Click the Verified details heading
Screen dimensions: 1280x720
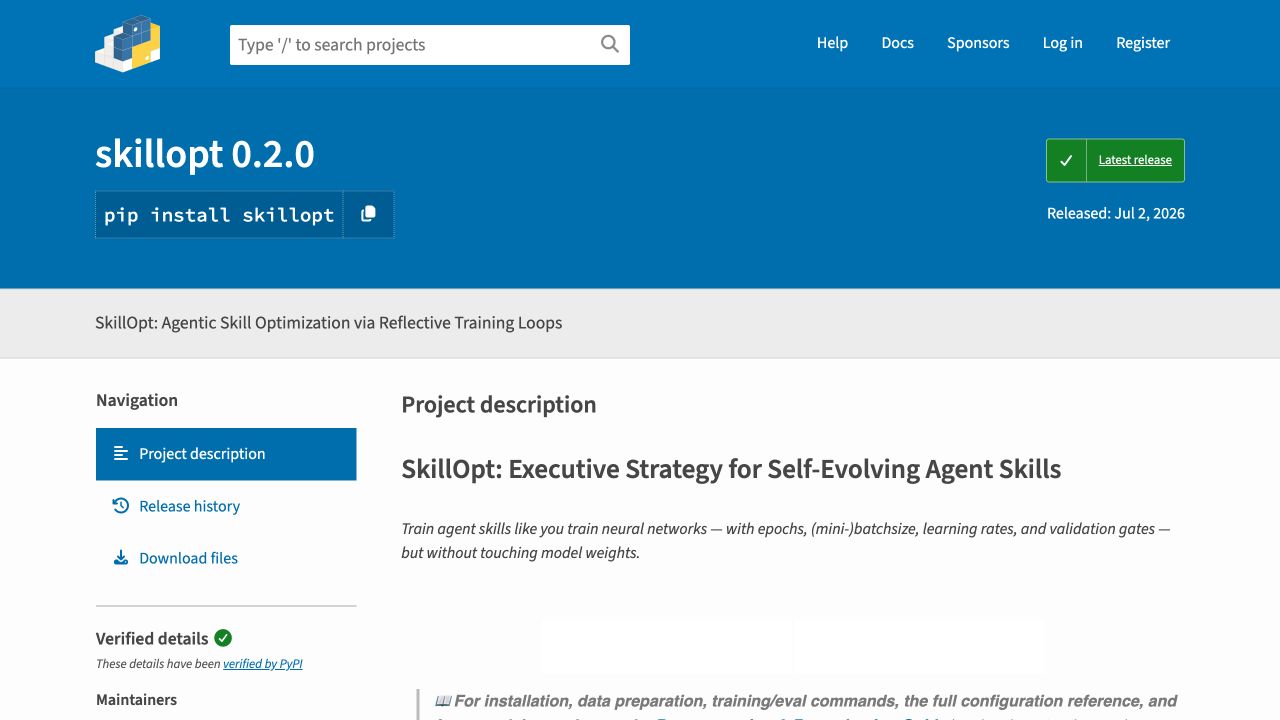click(x=152, y=638)
